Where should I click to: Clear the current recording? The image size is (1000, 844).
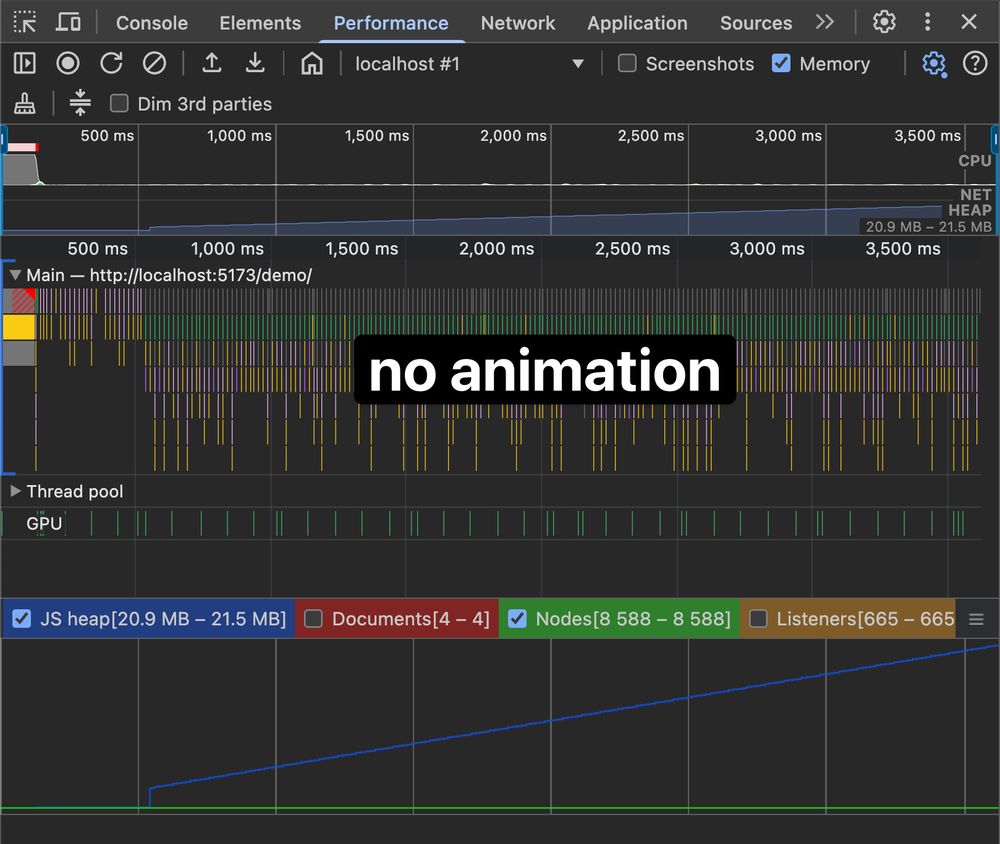click(x=154, y=63)
